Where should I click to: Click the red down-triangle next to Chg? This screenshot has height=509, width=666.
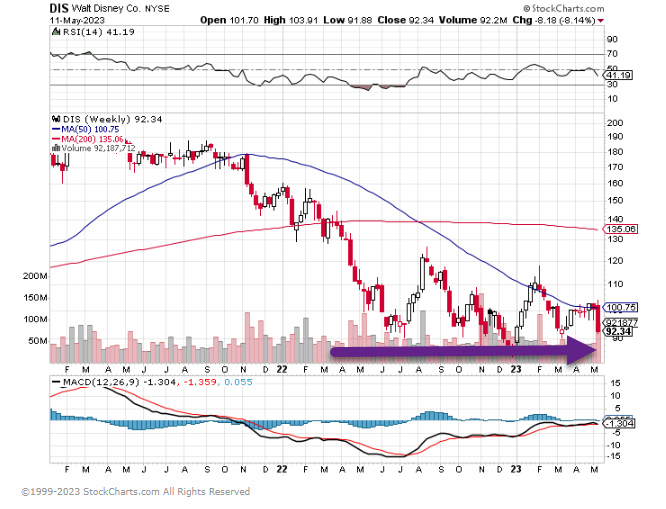[601, 20]
